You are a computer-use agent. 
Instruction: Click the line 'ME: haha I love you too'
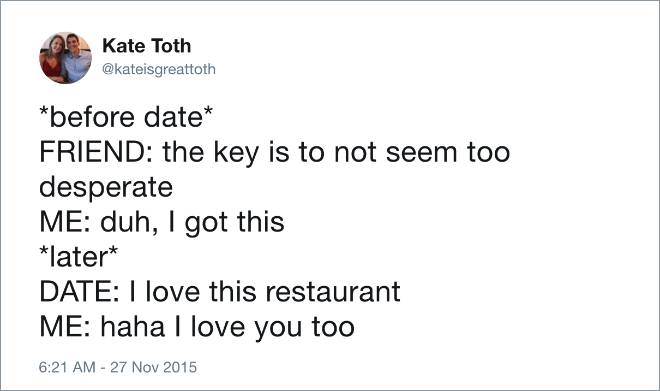197,327
